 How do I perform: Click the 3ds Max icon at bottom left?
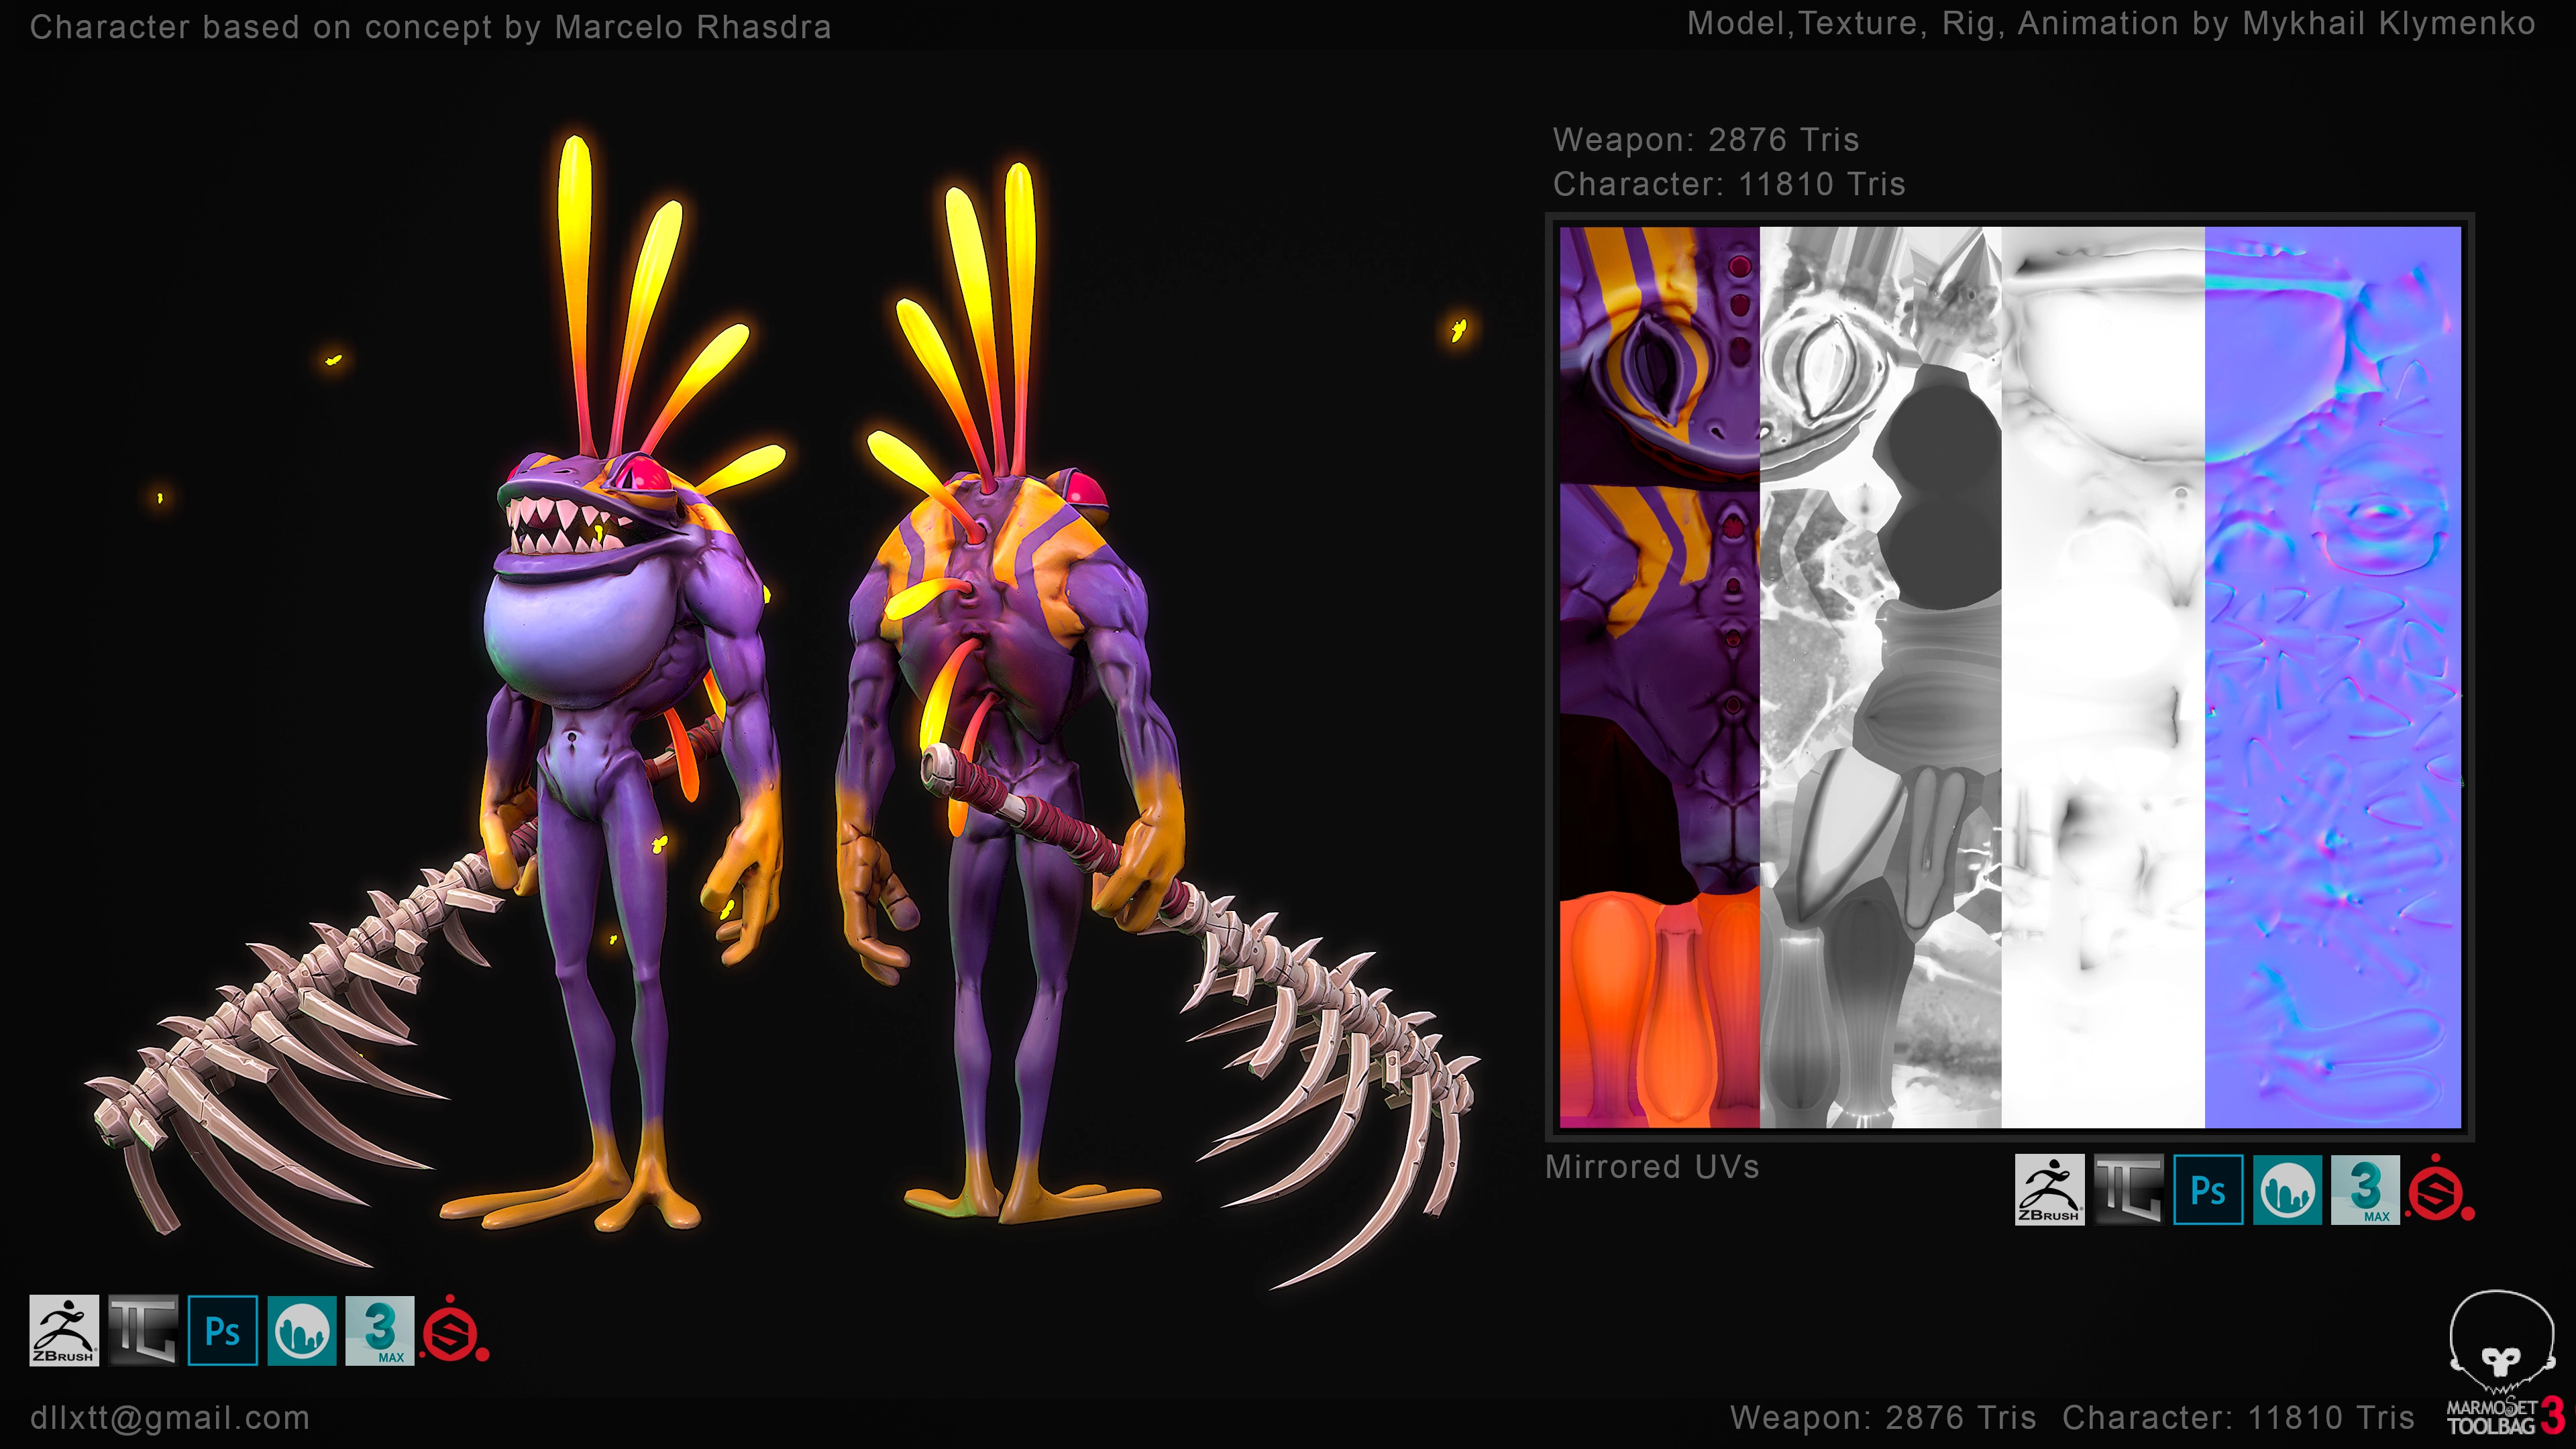(380, 1330)
